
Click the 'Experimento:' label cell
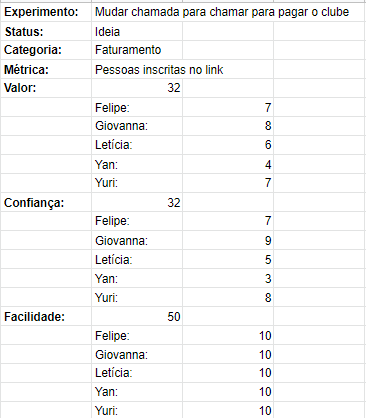point(46,12)
